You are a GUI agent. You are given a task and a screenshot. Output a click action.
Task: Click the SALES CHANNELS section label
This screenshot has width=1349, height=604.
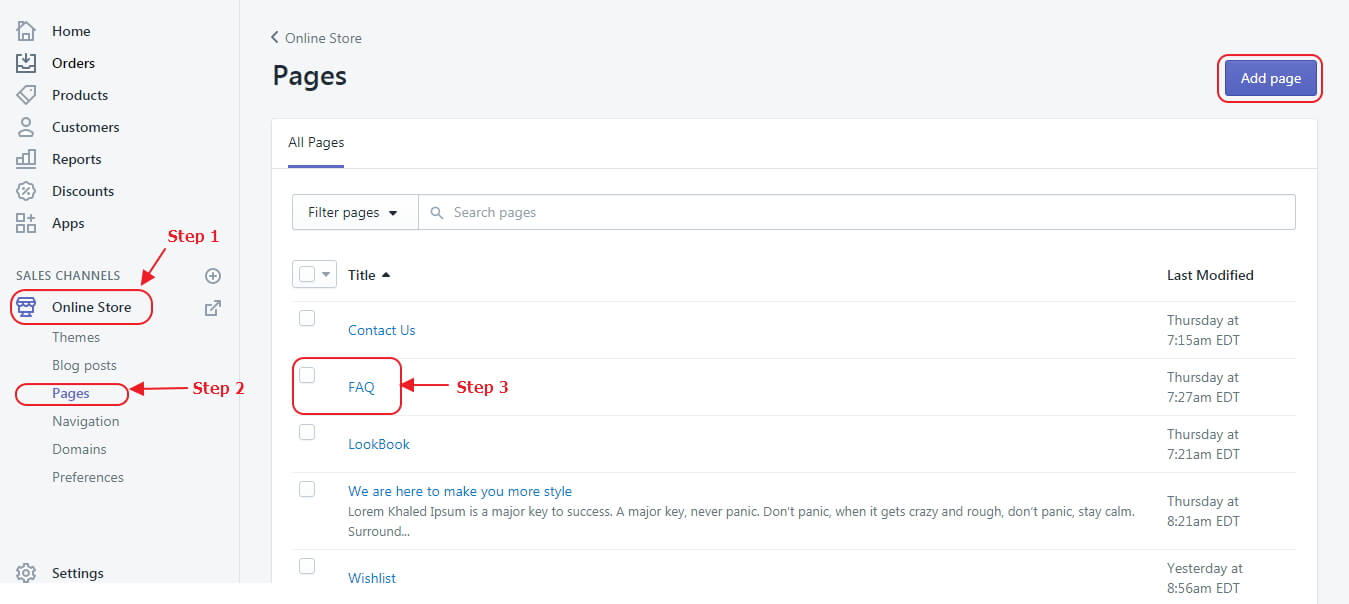(x=68, y=275)
